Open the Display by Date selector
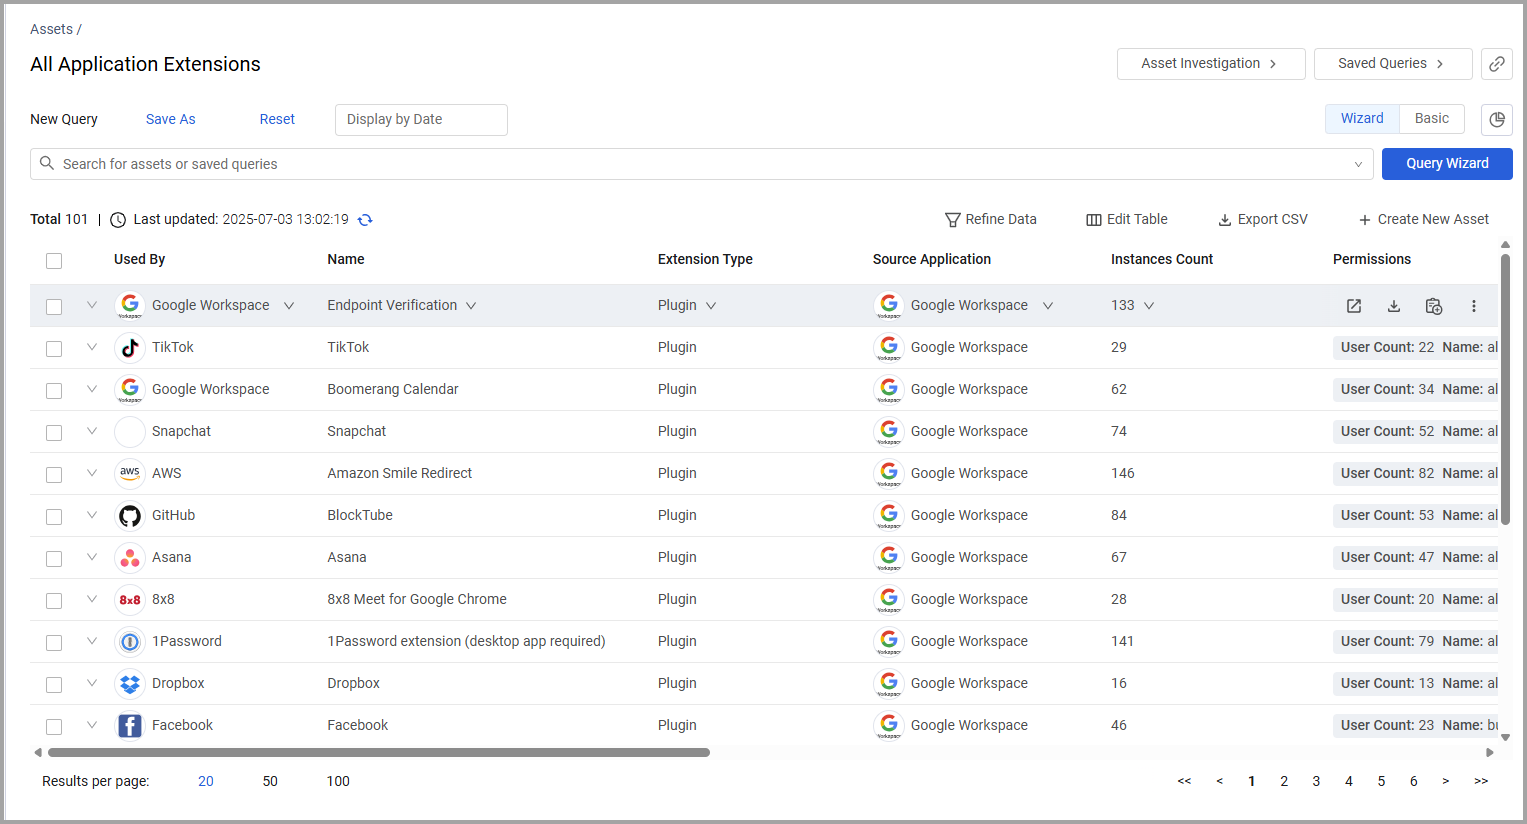The height and width of the screenshot is (824, 1527). pos(421,119)
